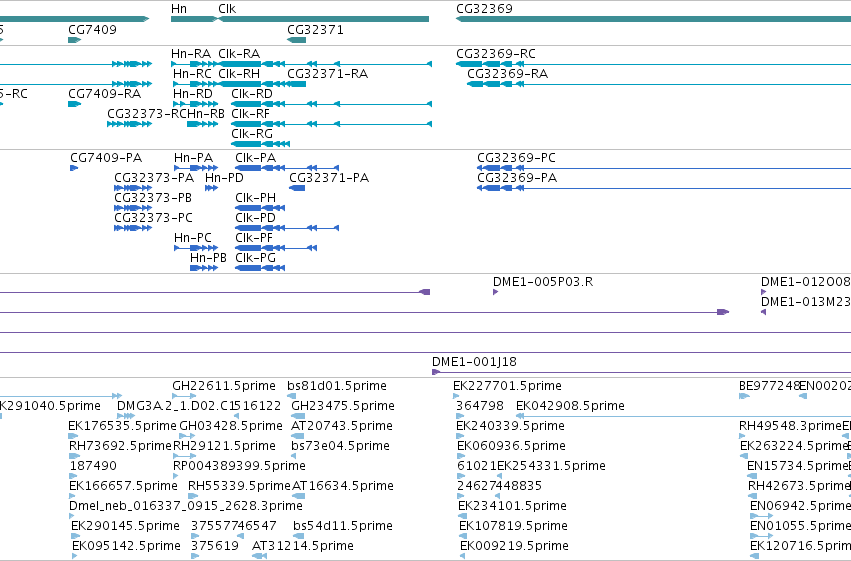The width and height of the screenshot is (851, 561).
Task: Open EST EK095142.5prime
Action: [126, 547]
